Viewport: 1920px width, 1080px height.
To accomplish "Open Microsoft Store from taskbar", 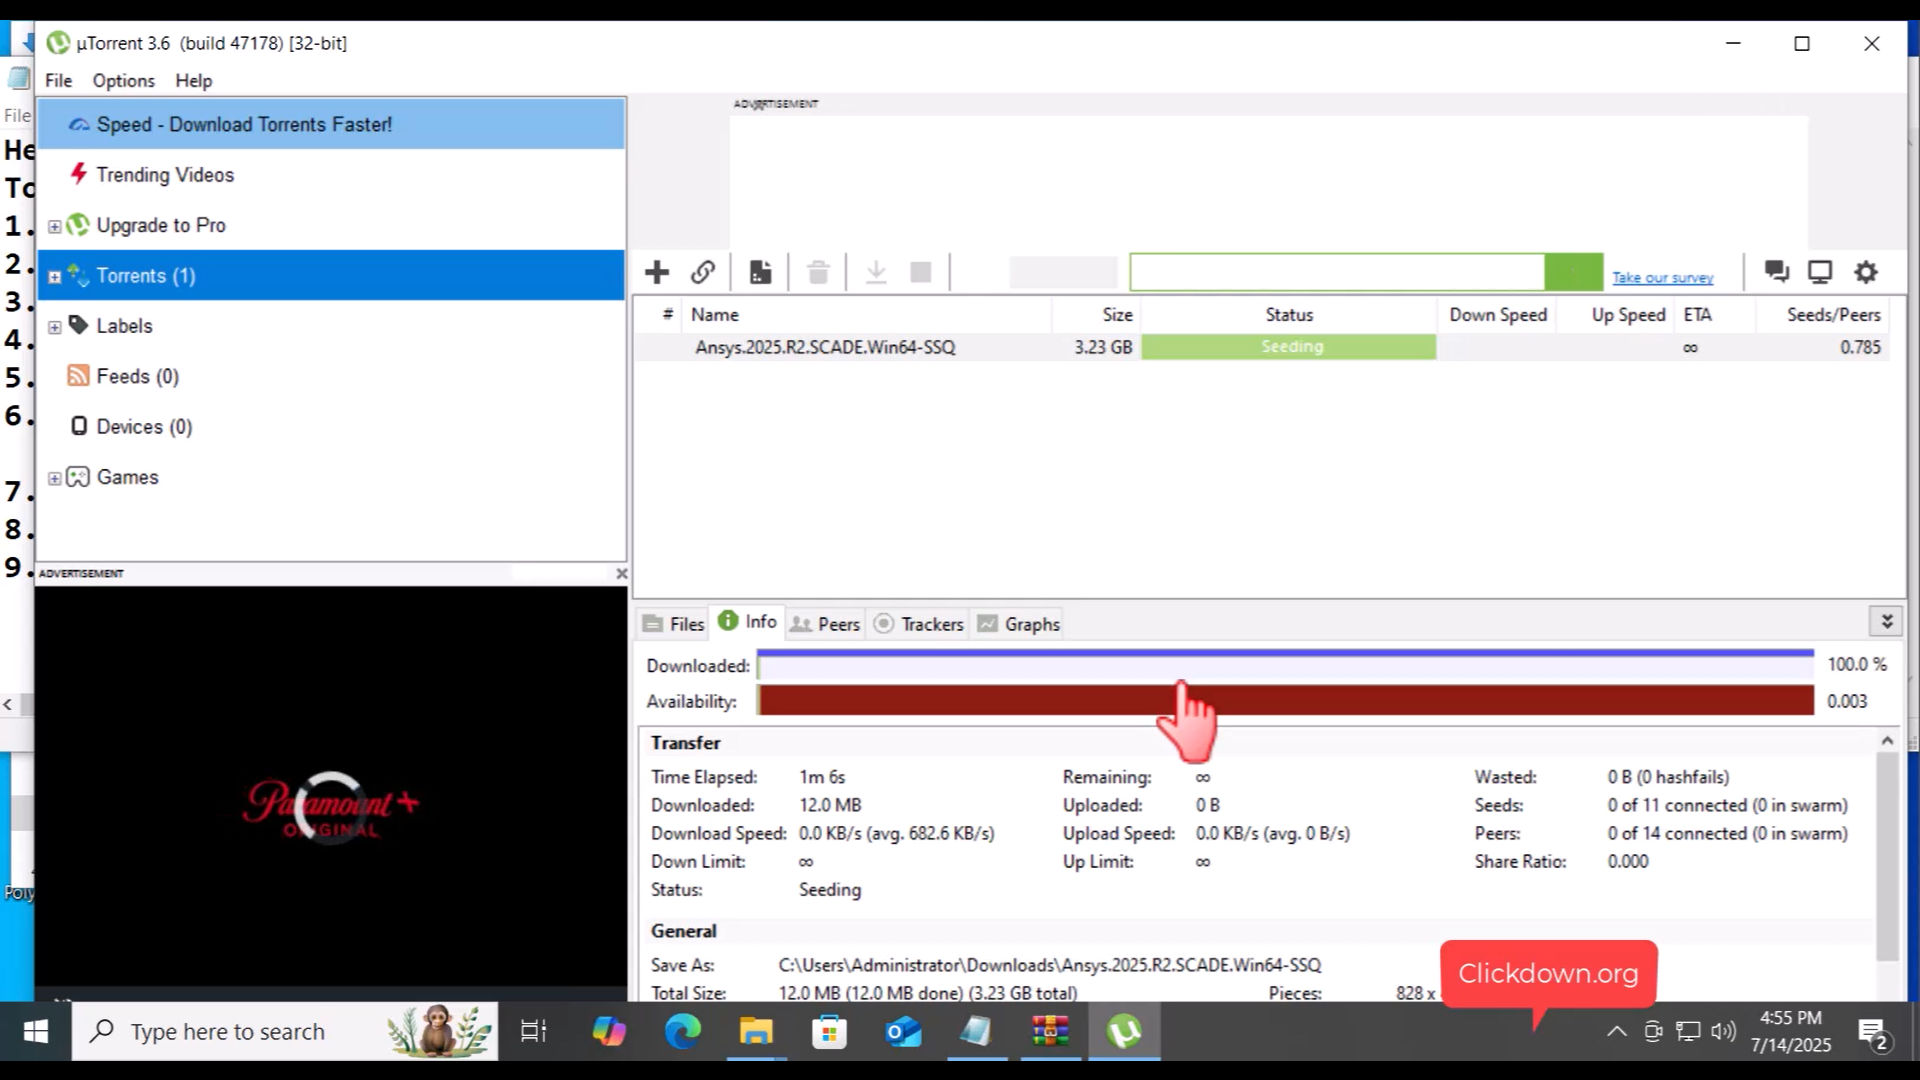I will [829, 1031].
